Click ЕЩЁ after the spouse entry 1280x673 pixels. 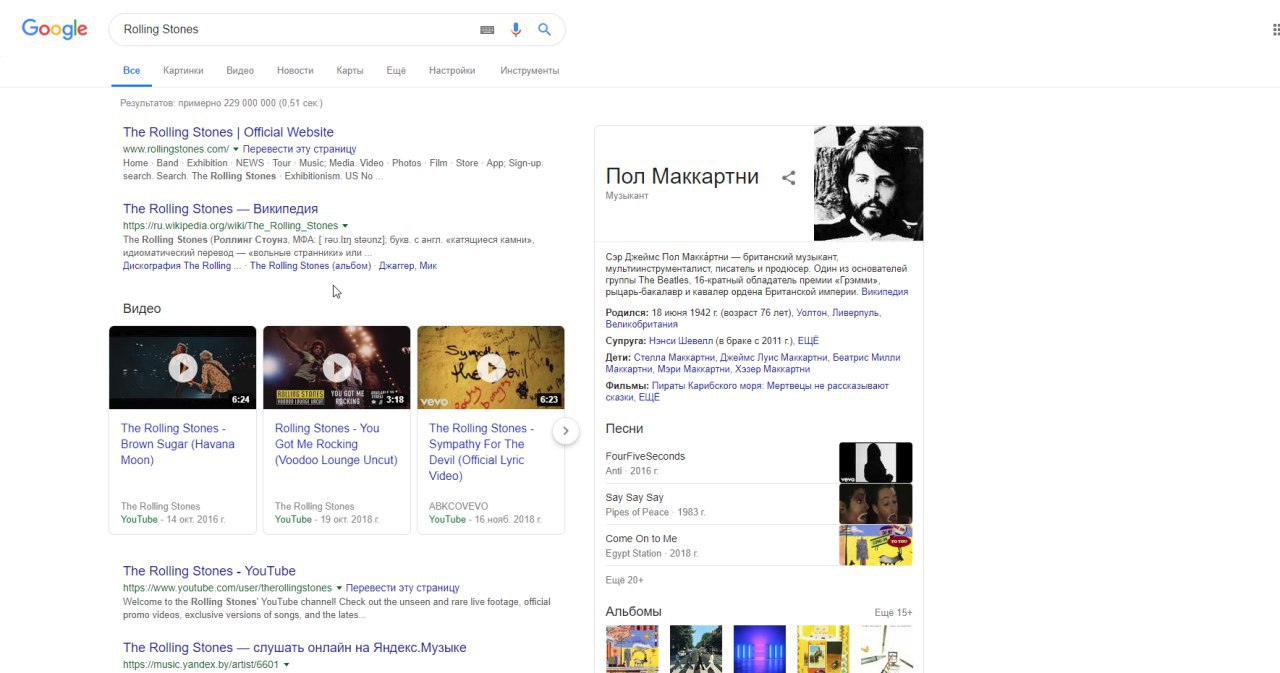coord(808,341)
